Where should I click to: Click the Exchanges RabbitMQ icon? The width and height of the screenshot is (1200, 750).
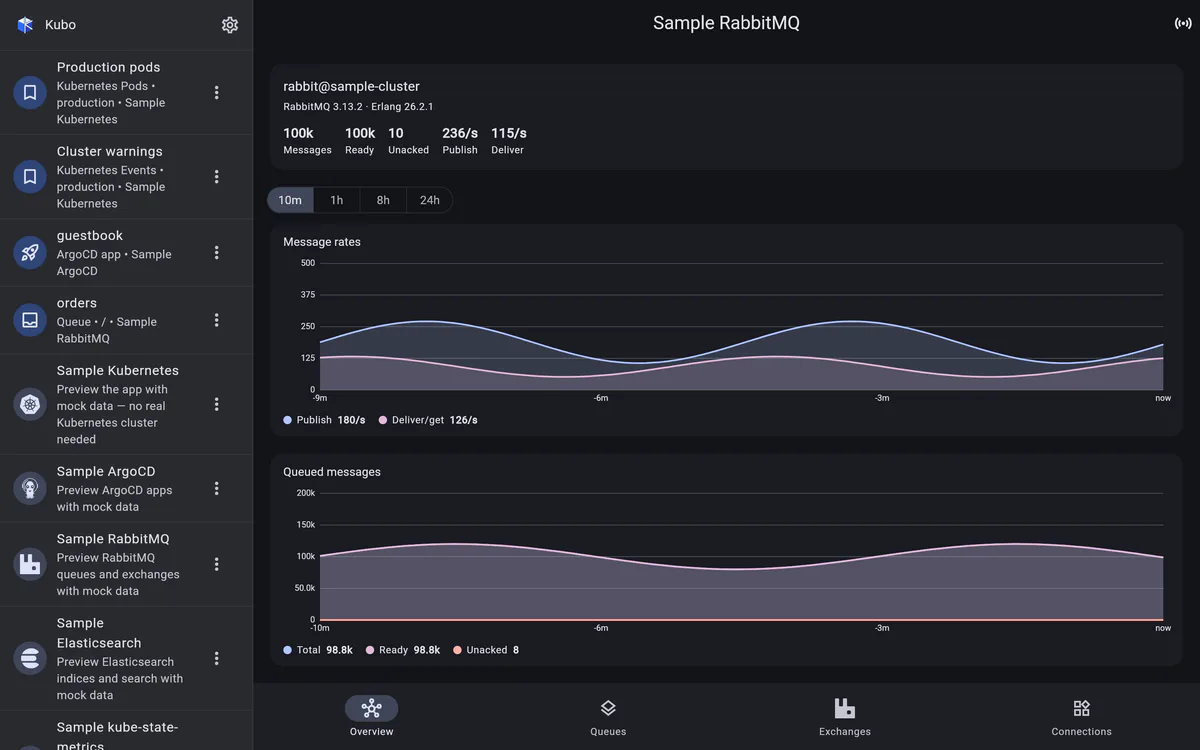[x=845, y=708]
